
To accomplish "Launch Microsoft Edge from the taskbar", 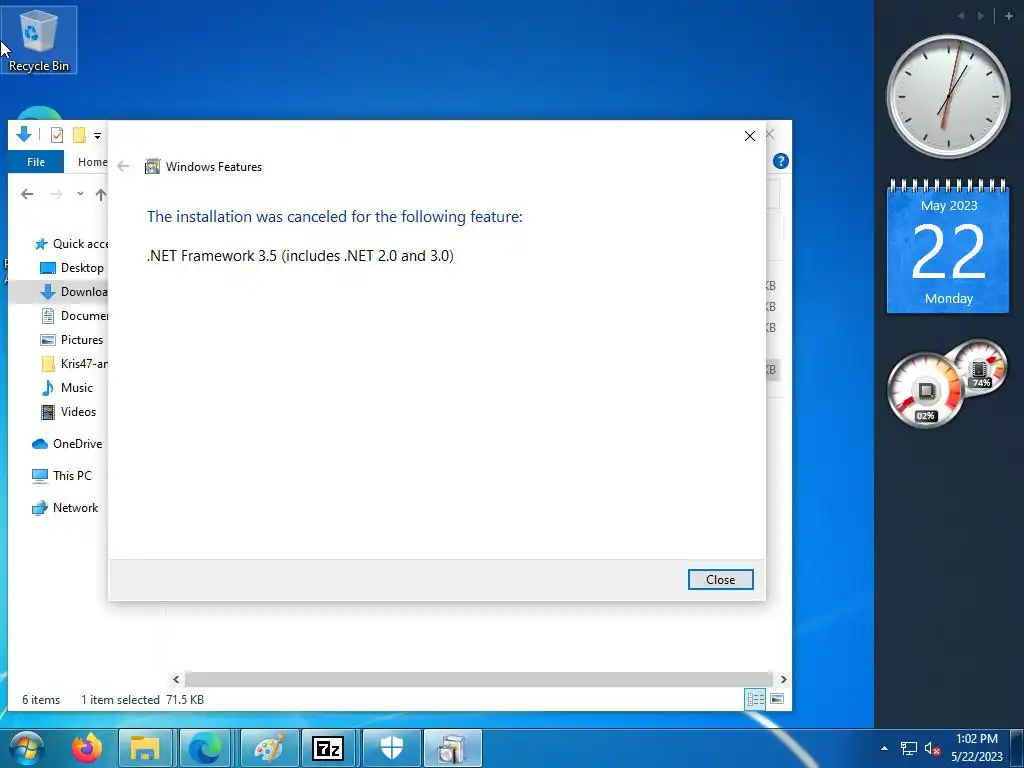I will (204, 748).
